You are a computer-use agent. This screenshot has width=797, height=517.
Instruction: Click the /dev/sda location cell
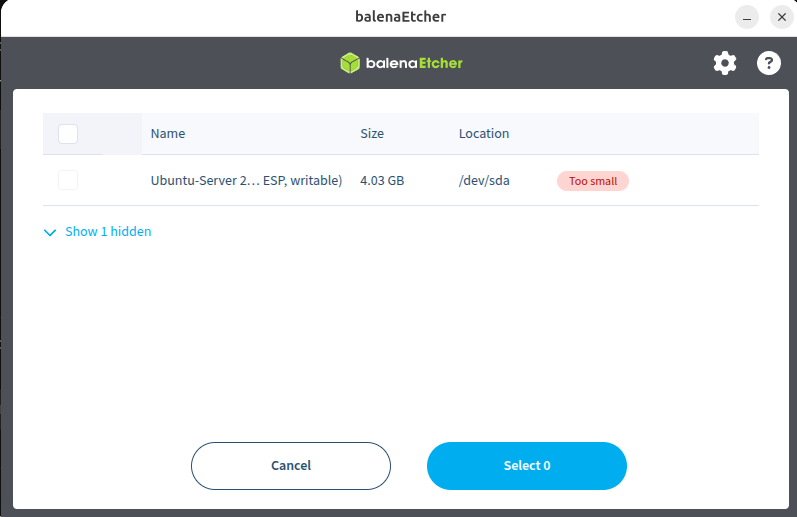pyautogui.click(x=484, y=180)
